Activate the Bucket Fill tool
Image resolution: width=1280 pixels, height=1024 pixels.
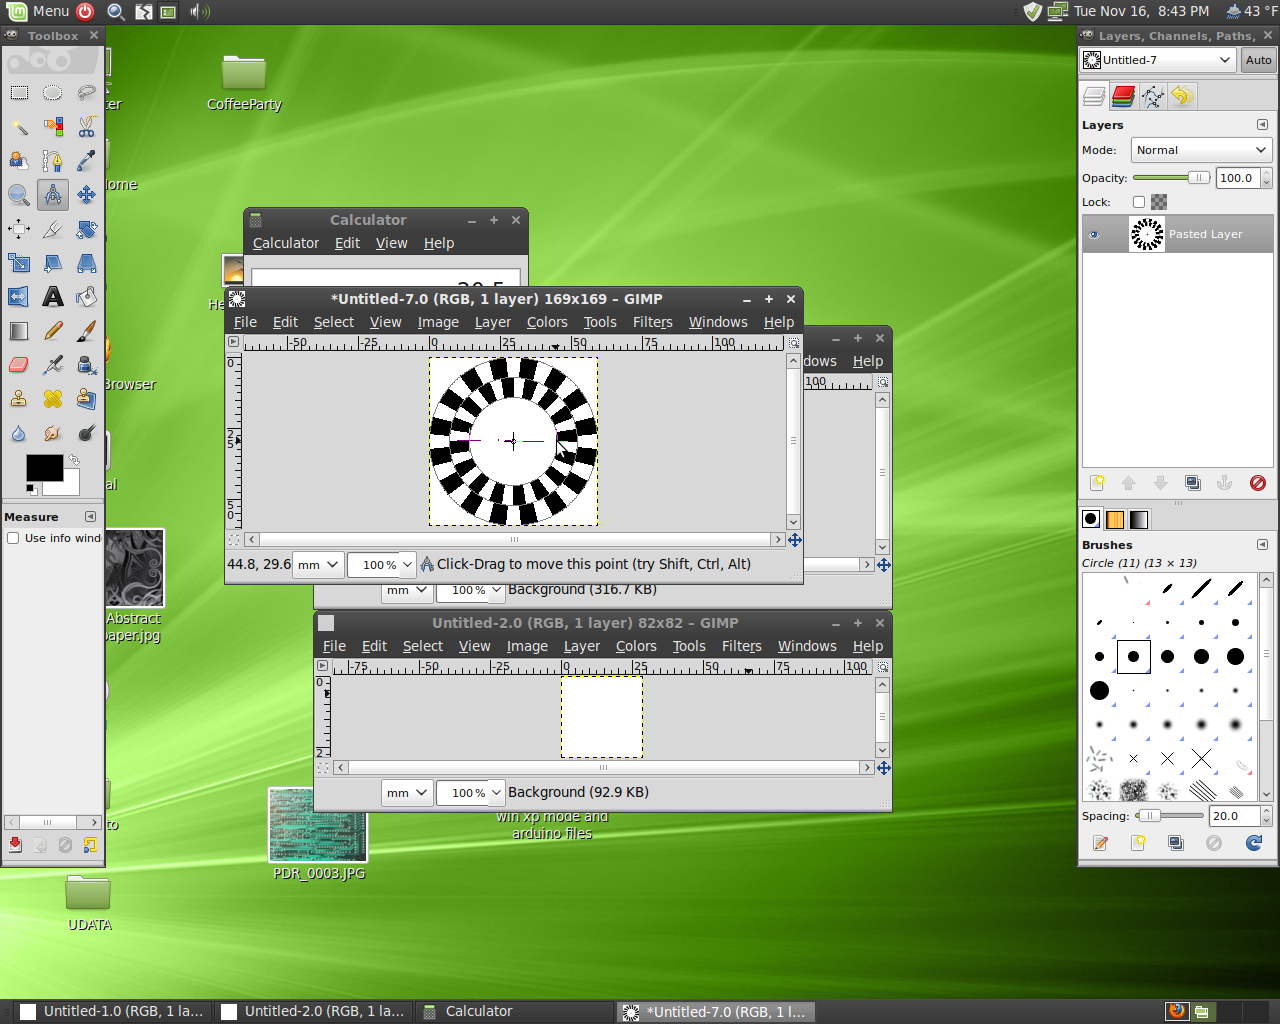pyautogui.click(x=86, y=296)
